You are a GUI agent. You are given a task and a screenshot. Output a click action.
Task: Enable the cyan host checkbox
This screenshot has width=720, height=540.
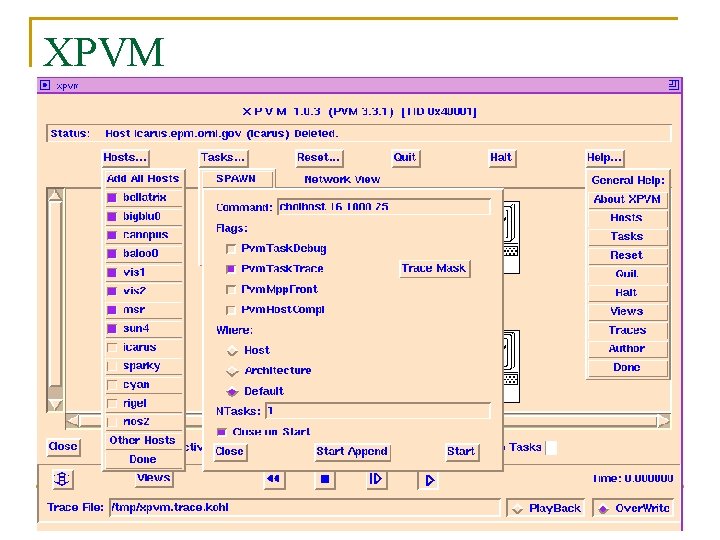tap(112, 385)
